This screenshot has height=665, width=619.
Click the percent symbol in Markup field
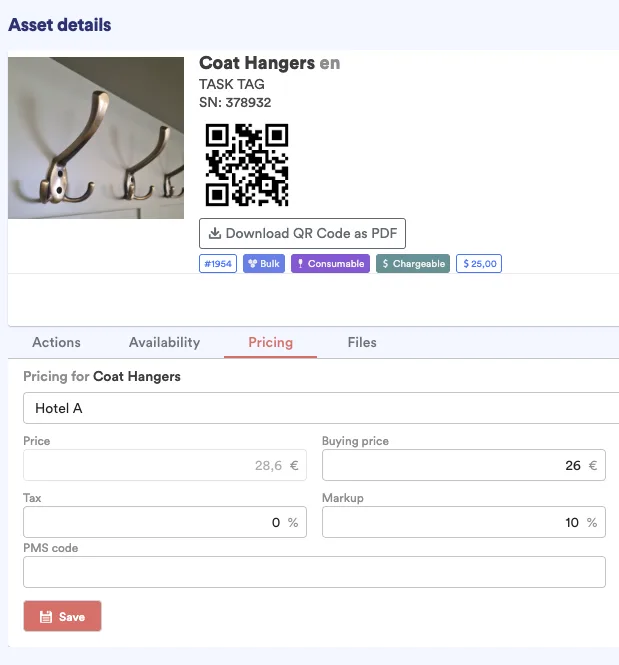click(592, 522)
